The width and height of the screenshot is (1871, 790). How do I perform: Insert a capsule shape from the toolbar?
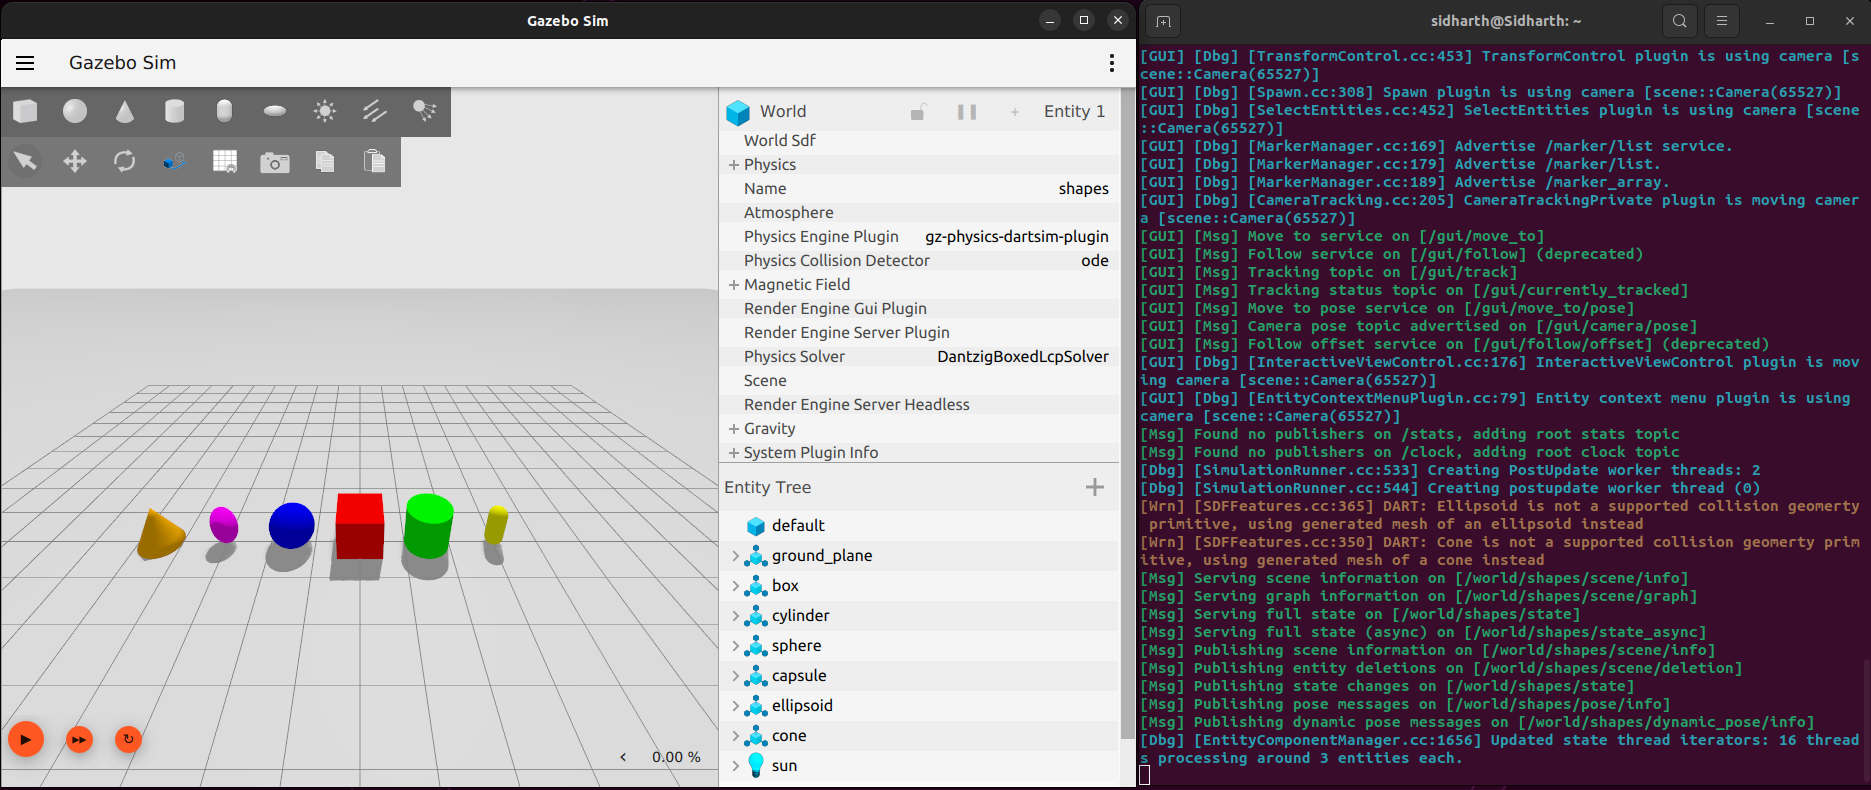click(x=225, y=111)
